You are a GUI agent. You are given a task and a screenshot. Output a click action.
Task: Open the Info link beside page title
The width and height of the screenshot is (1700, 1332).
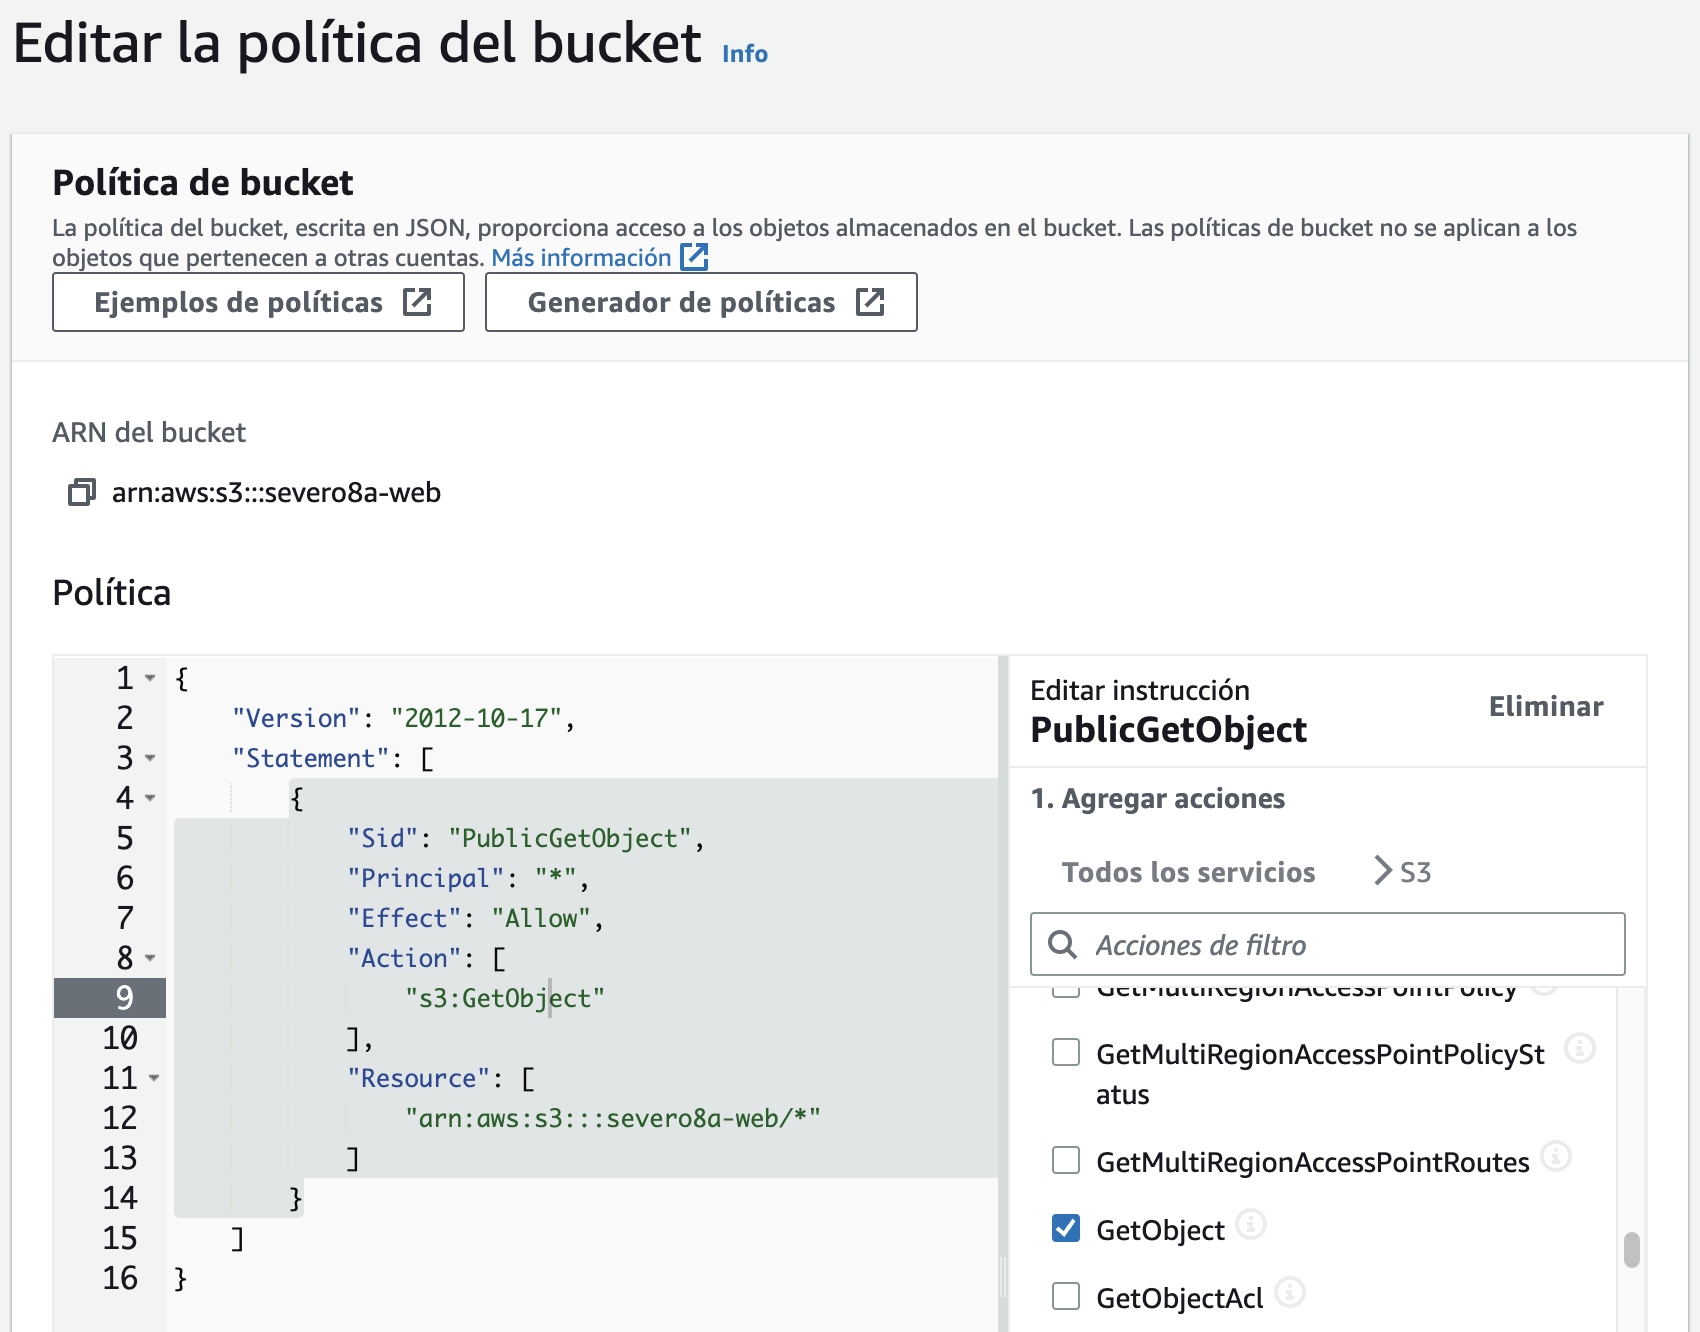tap(745, 54)
